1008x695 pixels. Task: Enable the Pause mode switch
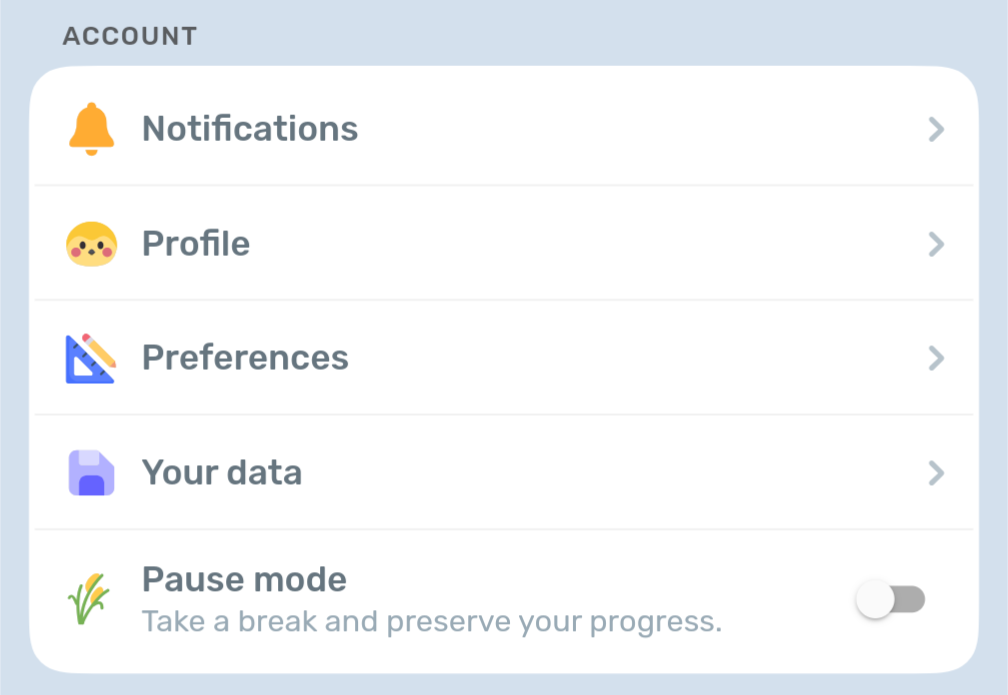coord(890,600)
